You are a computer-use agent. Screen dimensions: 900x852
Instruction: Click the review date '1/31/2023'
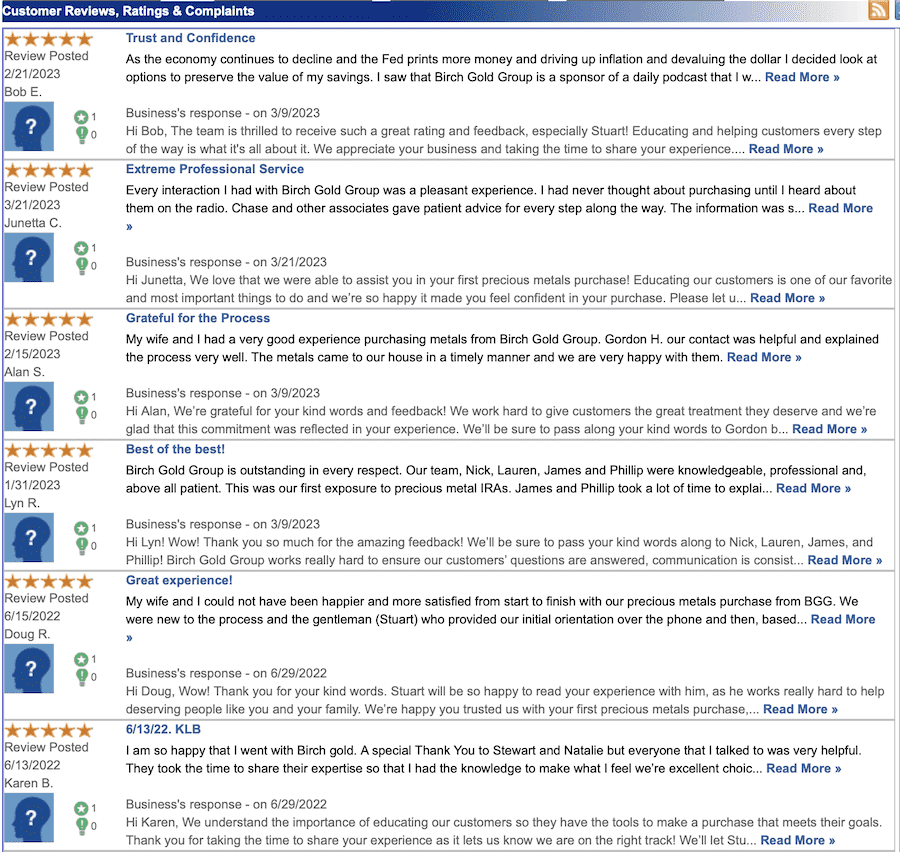click(x=32, y=485)
